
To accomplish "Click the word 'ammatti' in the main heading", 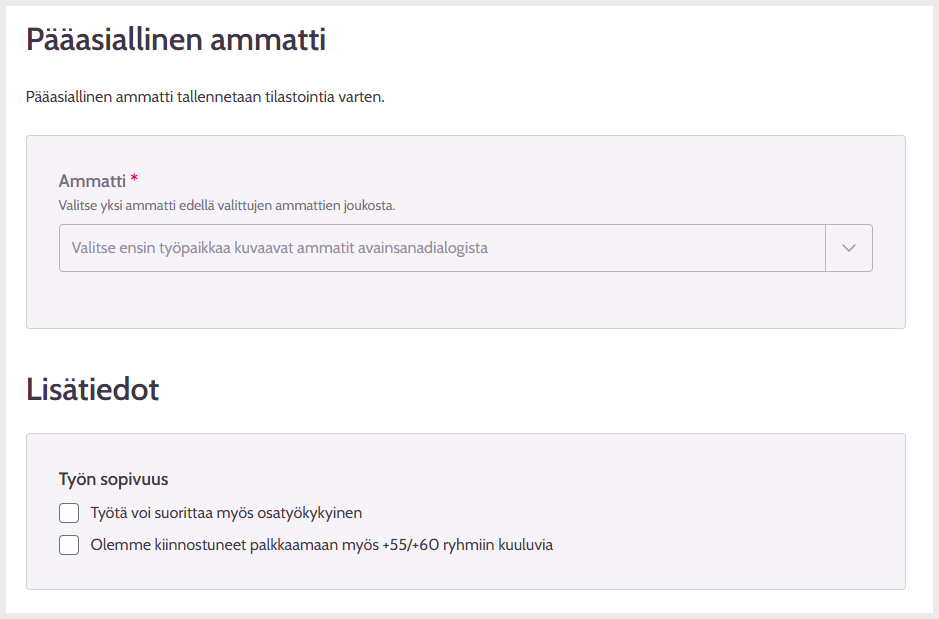I will (268, 40).
